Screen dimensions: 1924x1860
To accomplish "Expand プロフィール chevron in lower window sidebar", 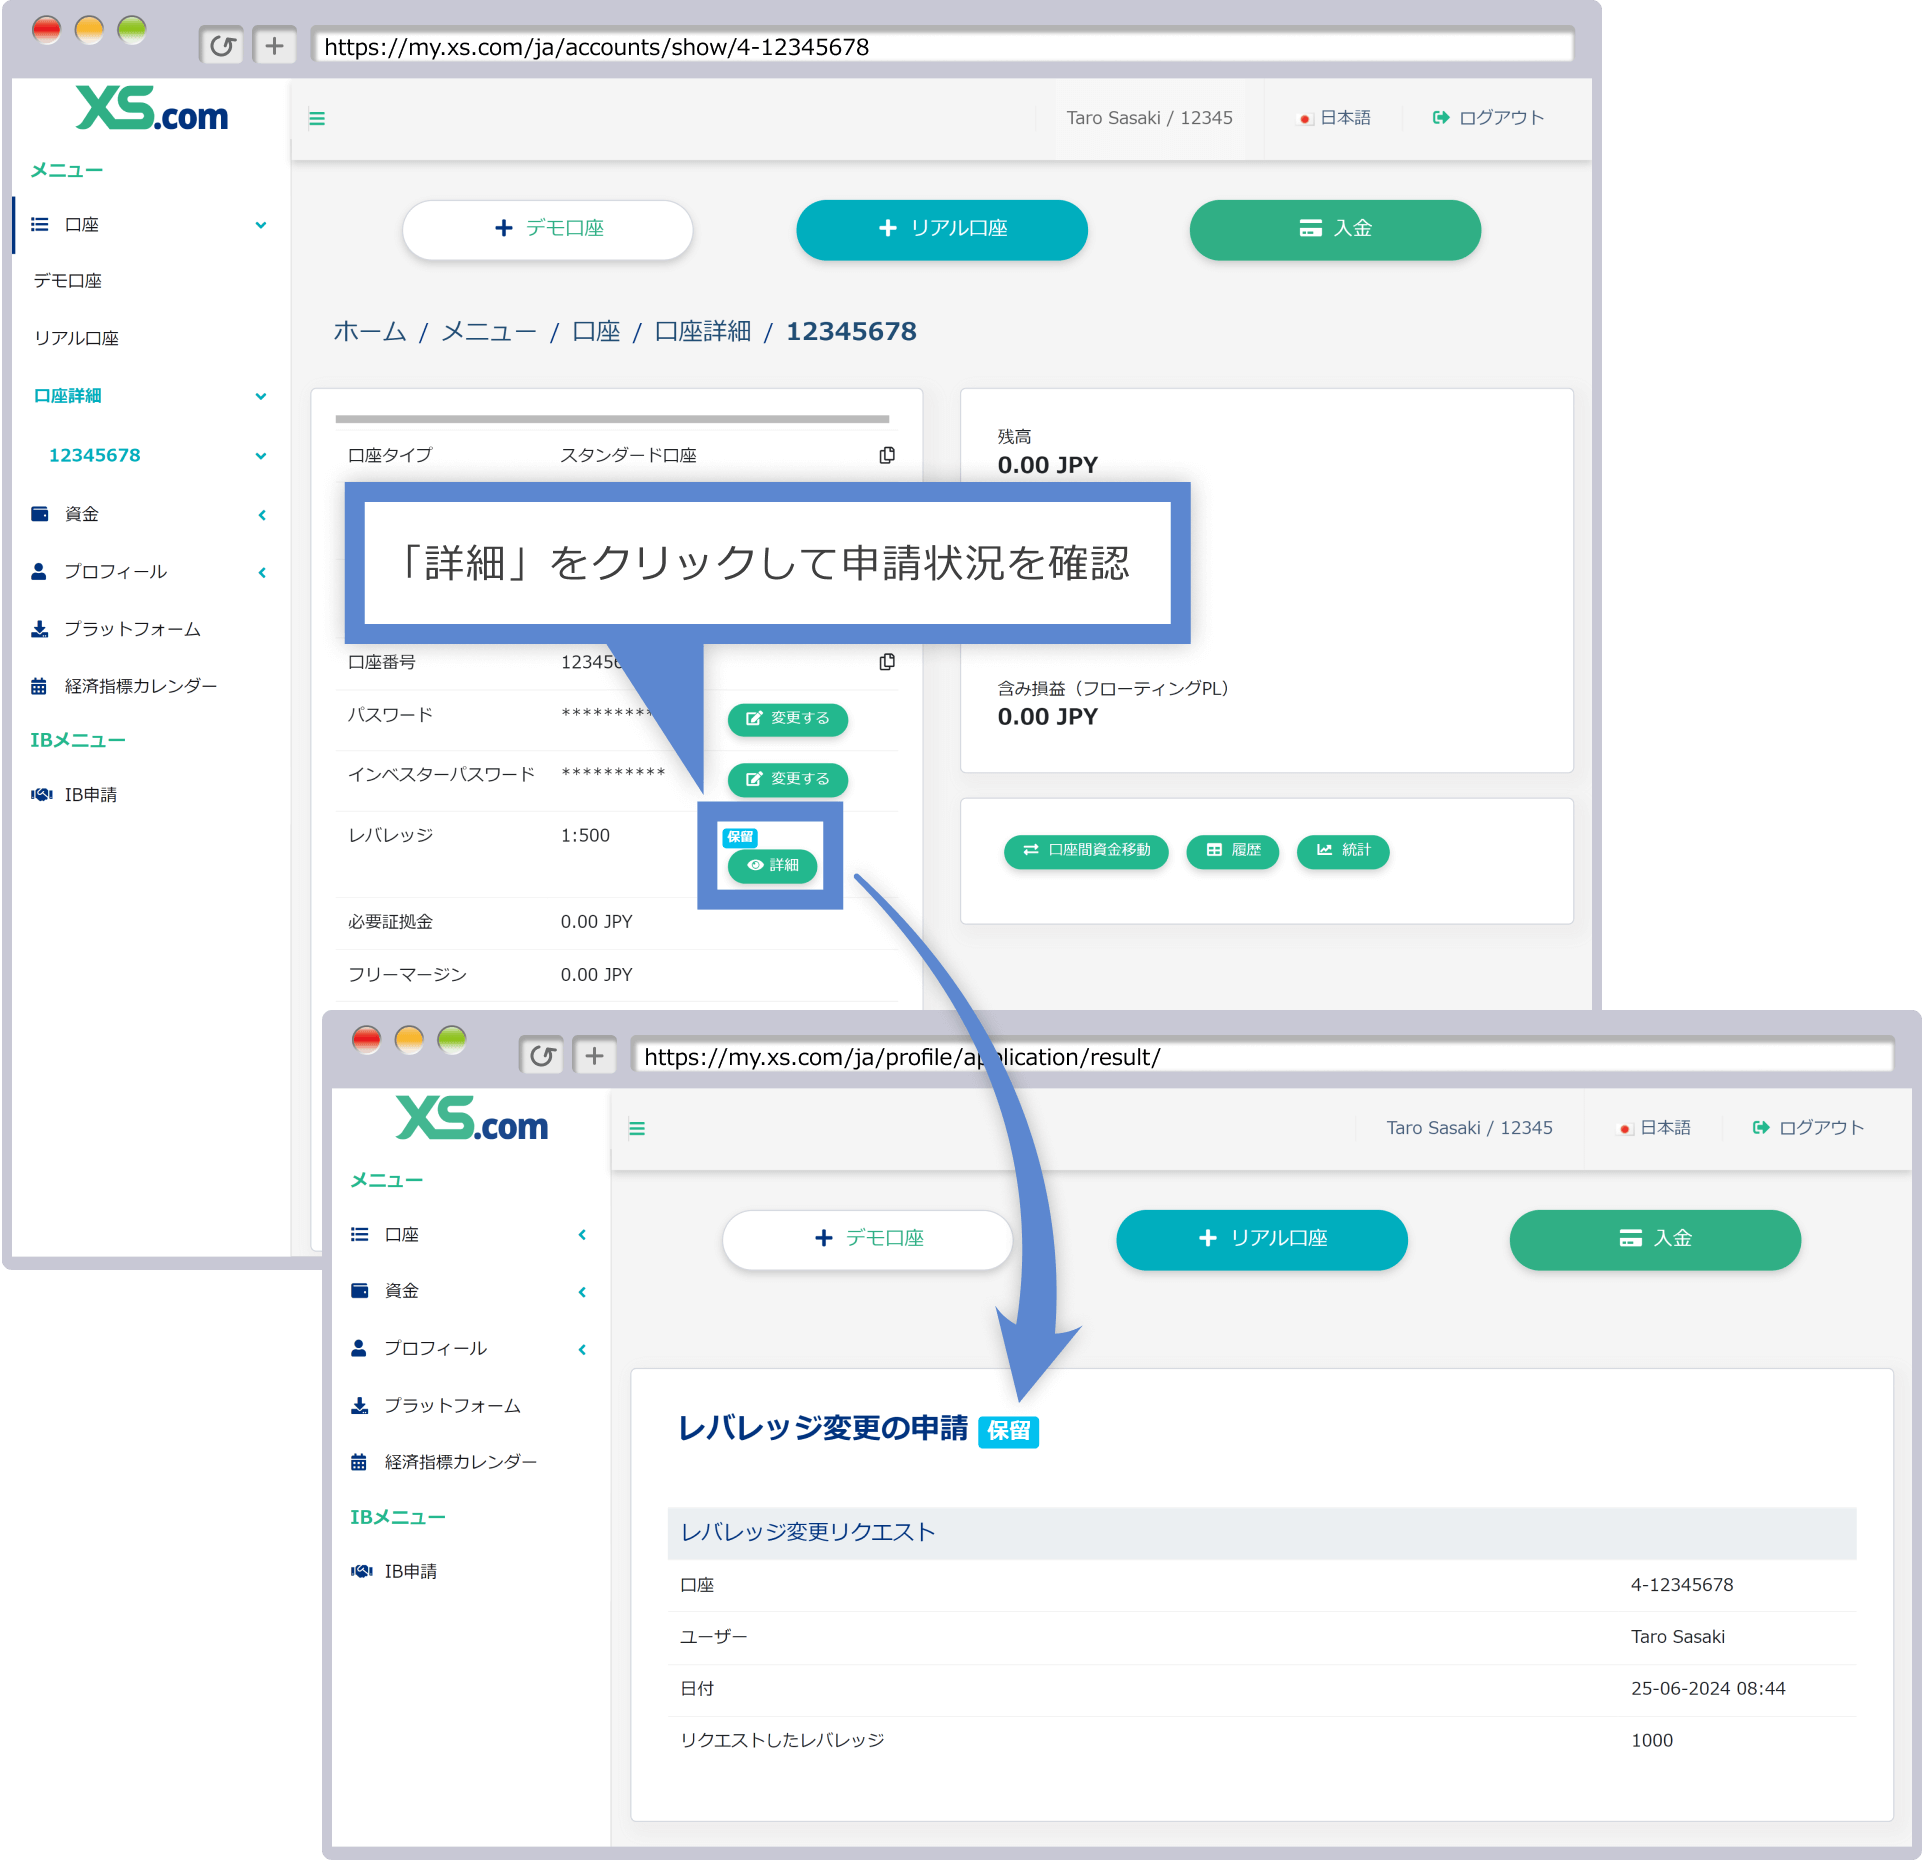I will (x=582, y=1350).
